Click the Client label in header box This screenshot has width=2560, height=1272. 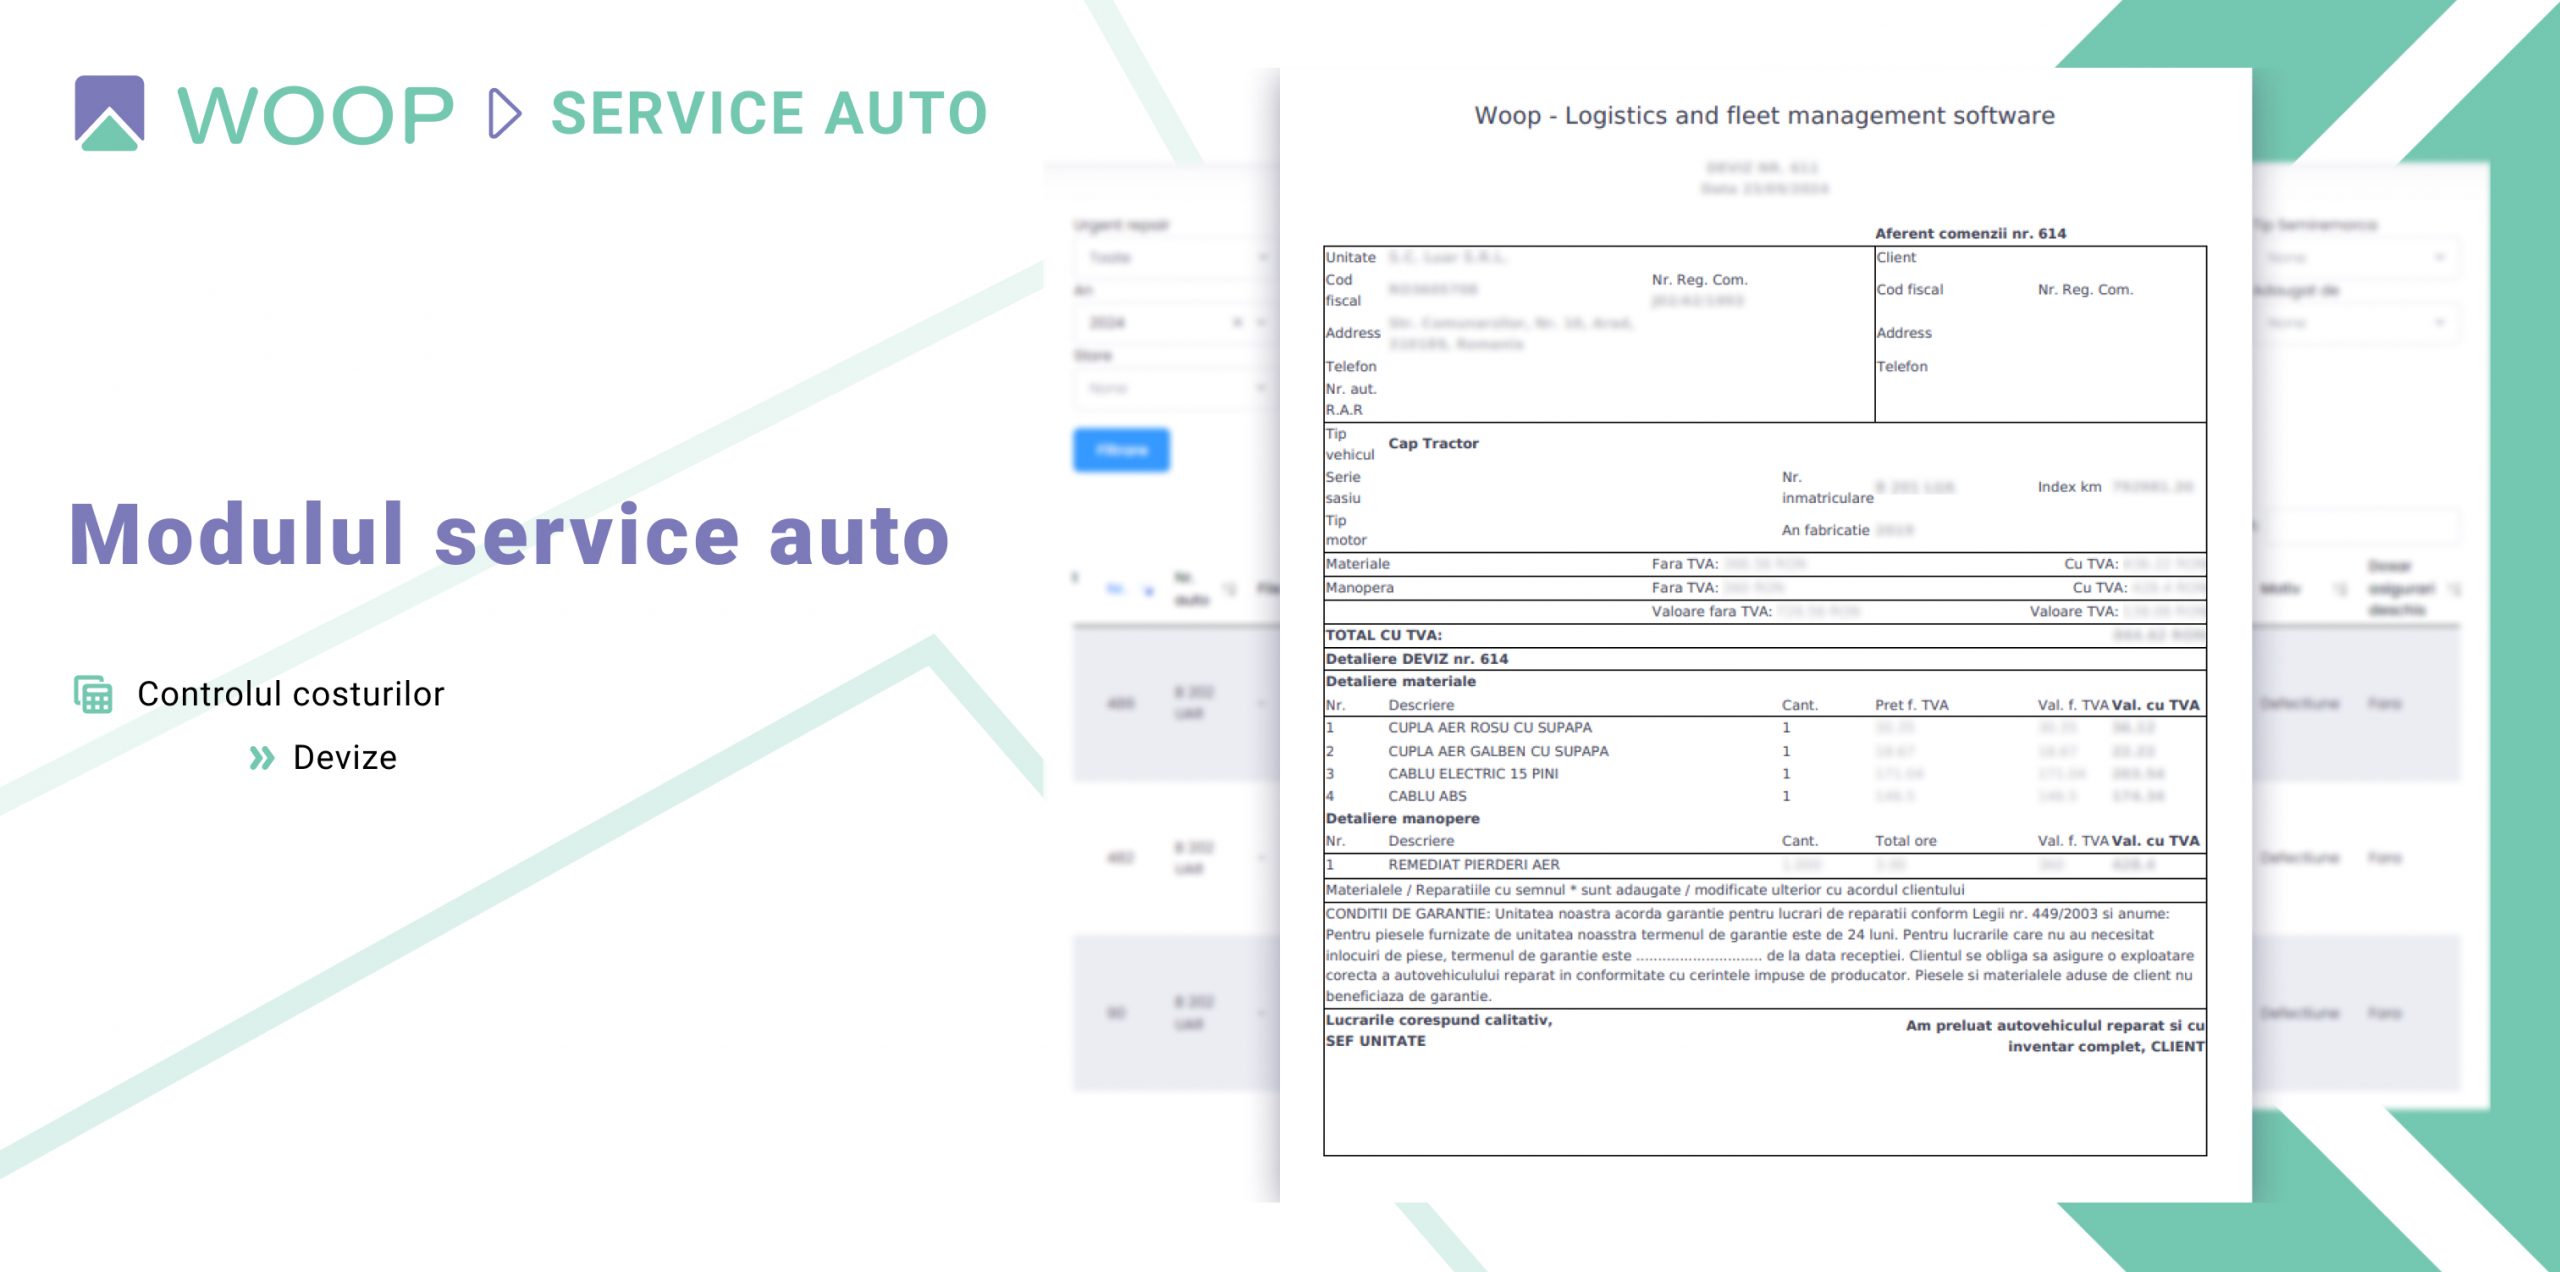click(1896, 257)
